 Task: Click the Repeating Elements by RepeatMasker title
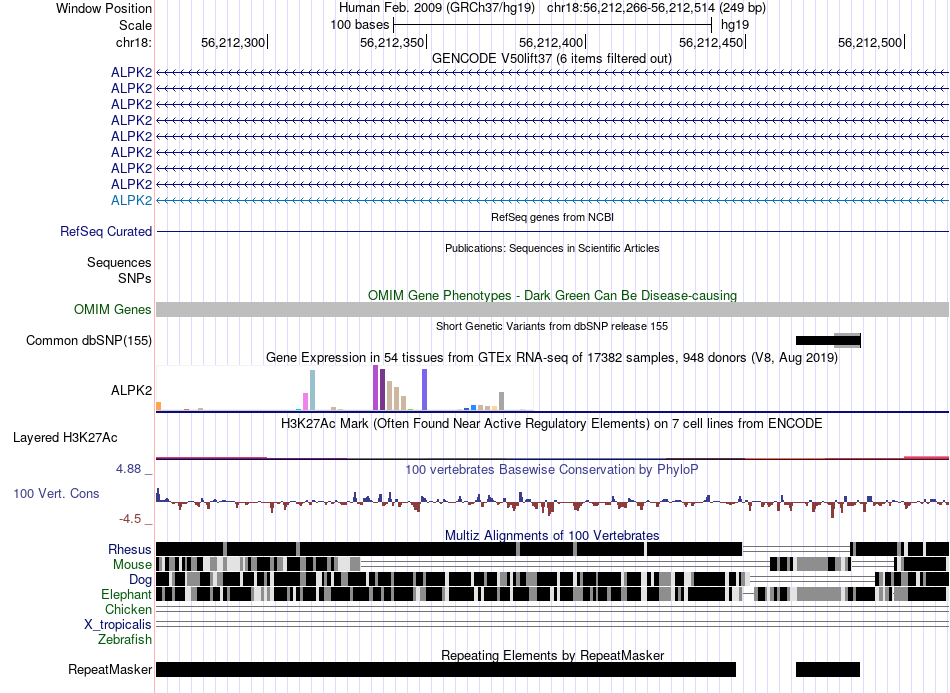pyautogui.click(x=553, y=655)
